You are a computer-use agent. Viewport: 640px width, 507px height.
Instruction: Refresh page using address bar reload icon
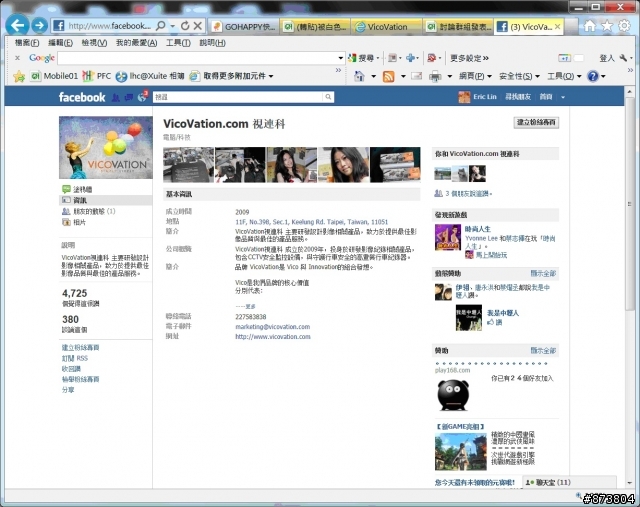click(x=185, y=26)
